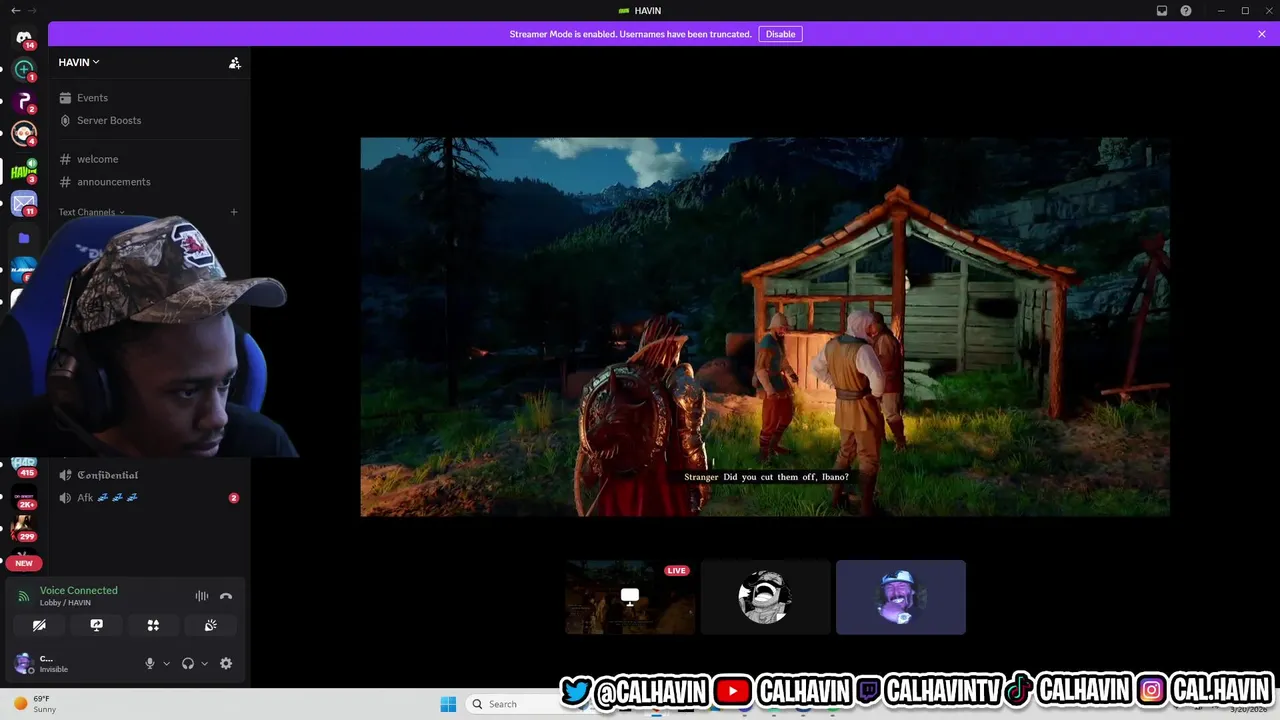Select the purple avatar participant tile

(901, 597)
